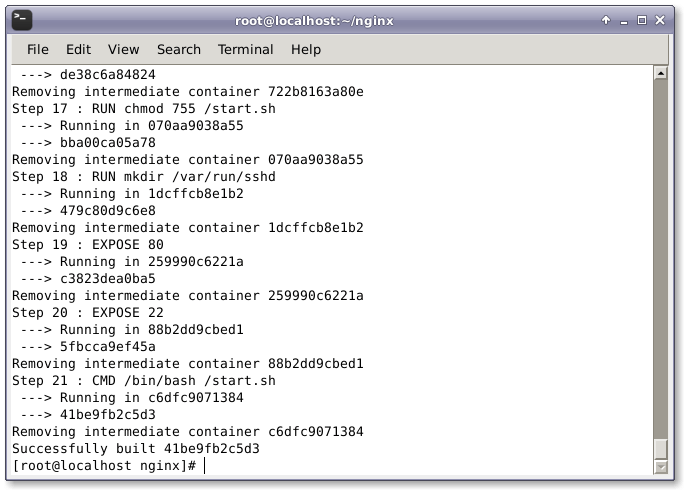The width and height of the screenshot is (684, 490).
Task: Open the Search menu
Action: pyautogui.click(x=179, y=49)
